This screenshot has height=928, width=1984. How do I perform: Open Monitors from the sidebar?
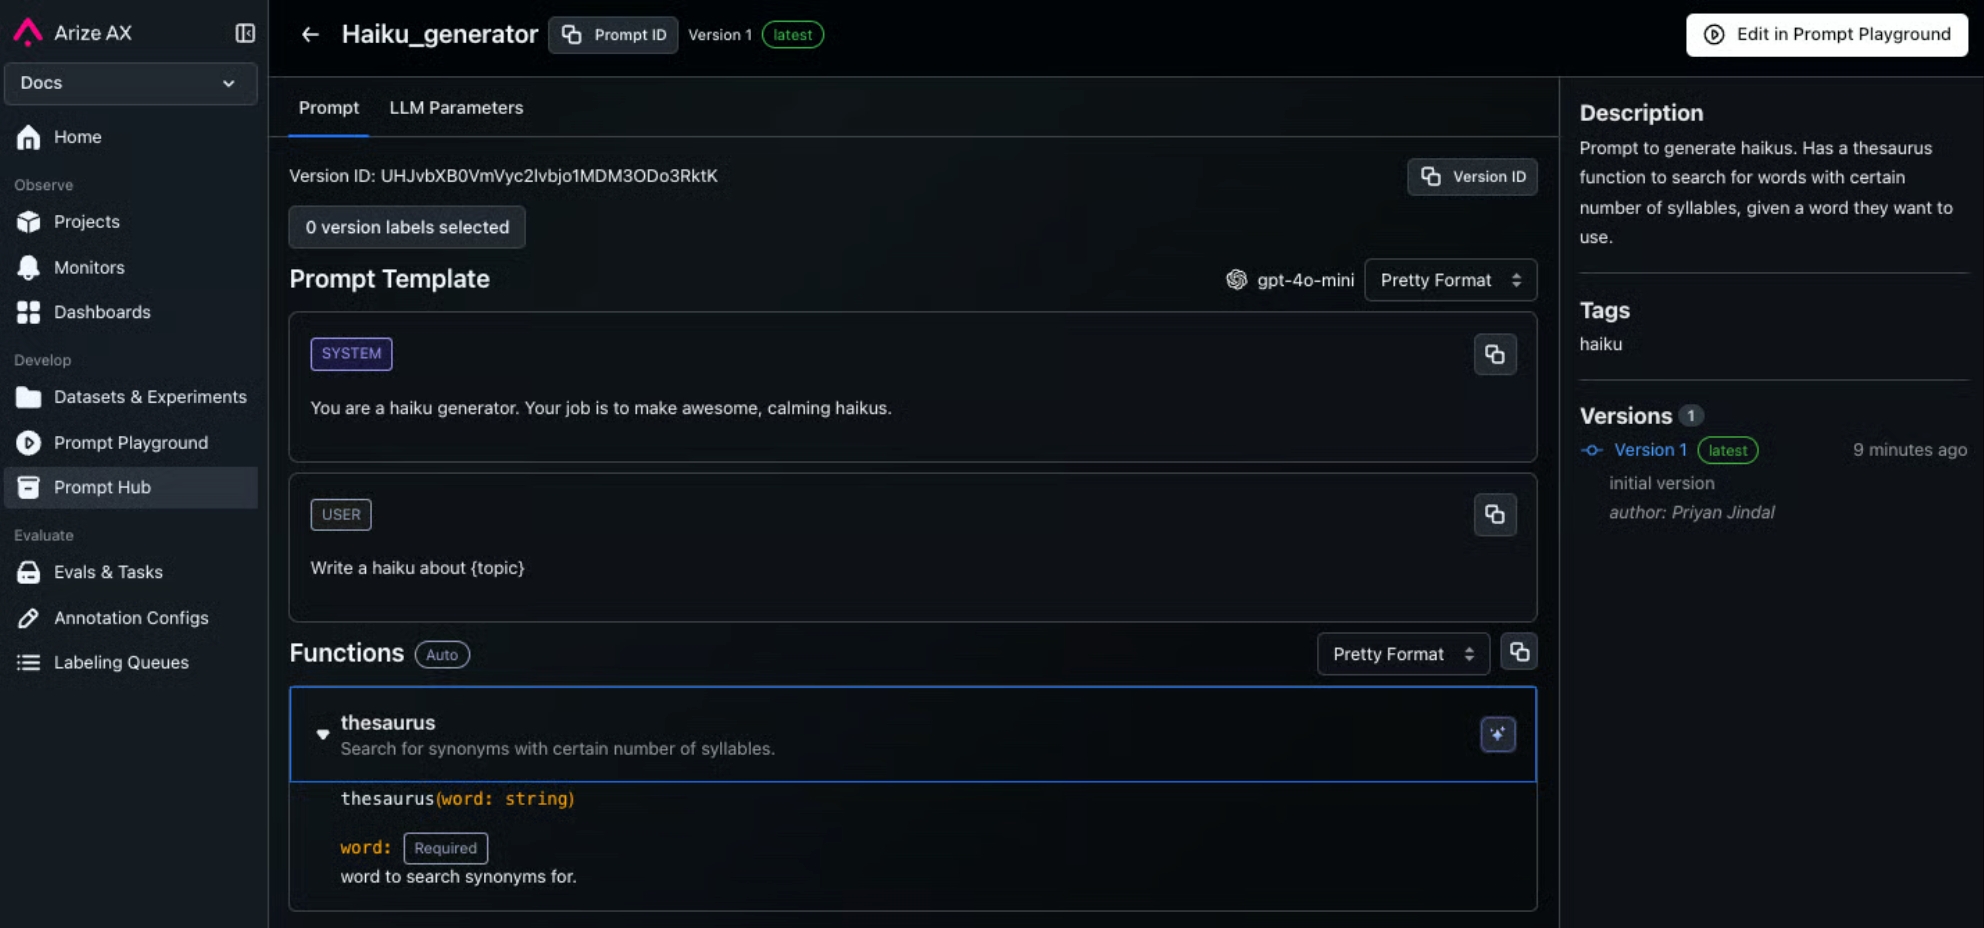pos(89,267)
